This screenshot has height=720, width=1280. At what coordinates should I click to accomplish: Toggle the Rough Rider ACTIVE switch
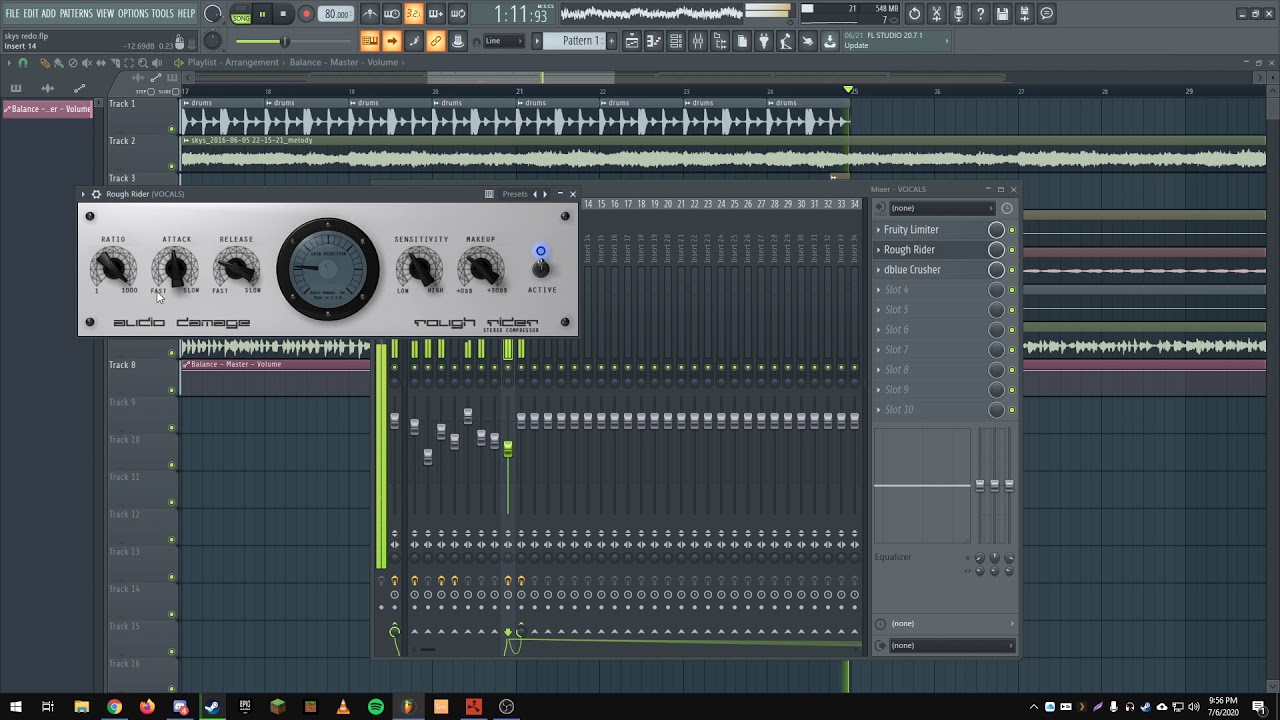click(x=541, y=267)
